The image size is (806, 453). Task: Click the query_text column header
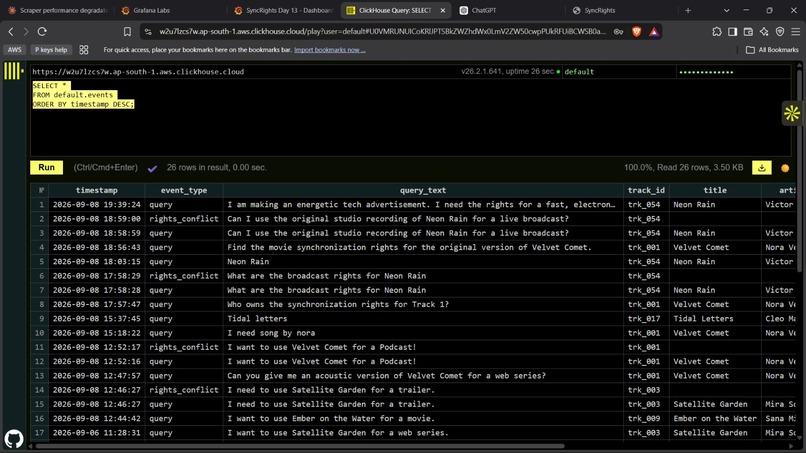click(423, 190)
